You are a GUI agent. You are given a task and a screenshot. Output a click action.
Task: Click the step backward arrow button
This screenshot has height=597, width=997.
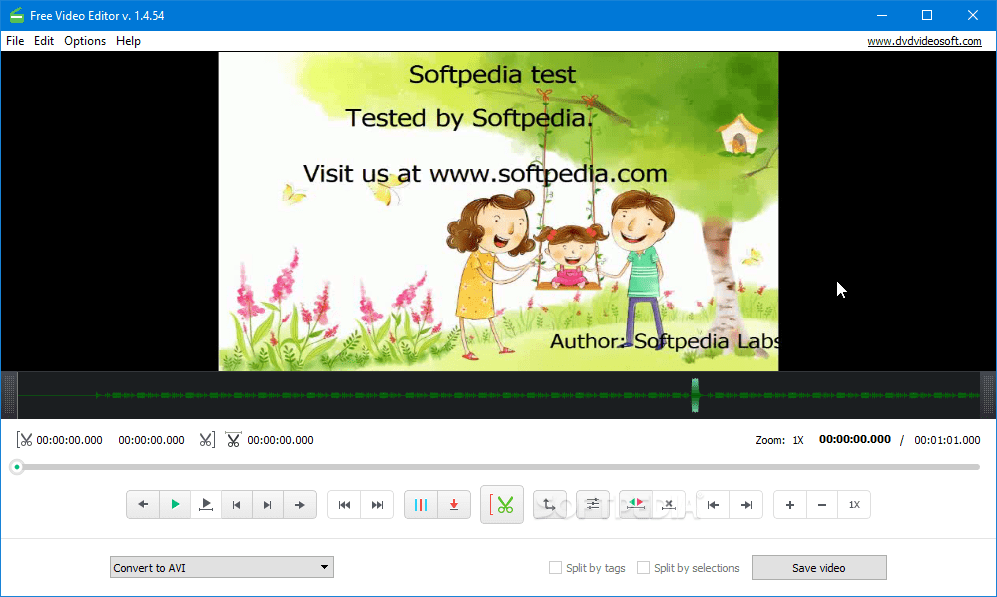pos(143,505)
